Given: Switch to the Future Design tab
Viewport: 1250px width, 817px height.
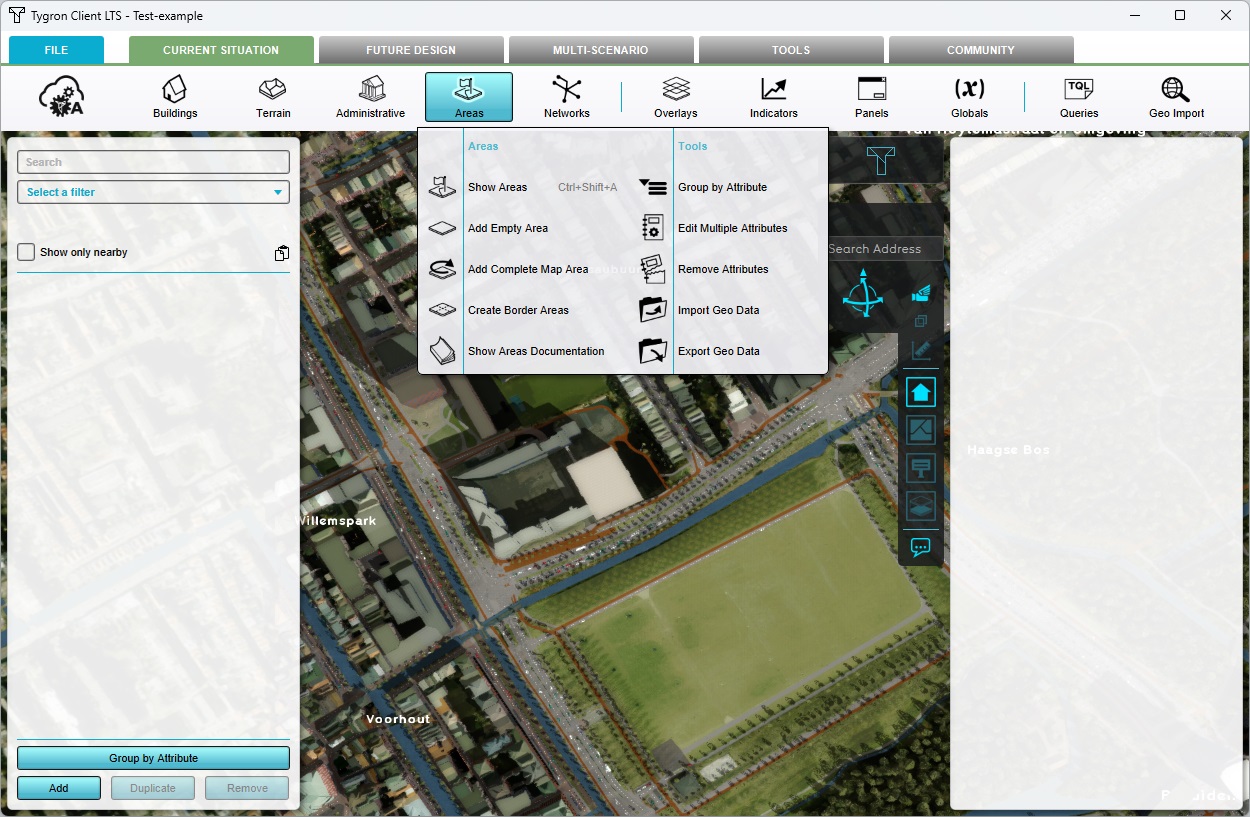Looking at the screenshot, I should 410,50.
